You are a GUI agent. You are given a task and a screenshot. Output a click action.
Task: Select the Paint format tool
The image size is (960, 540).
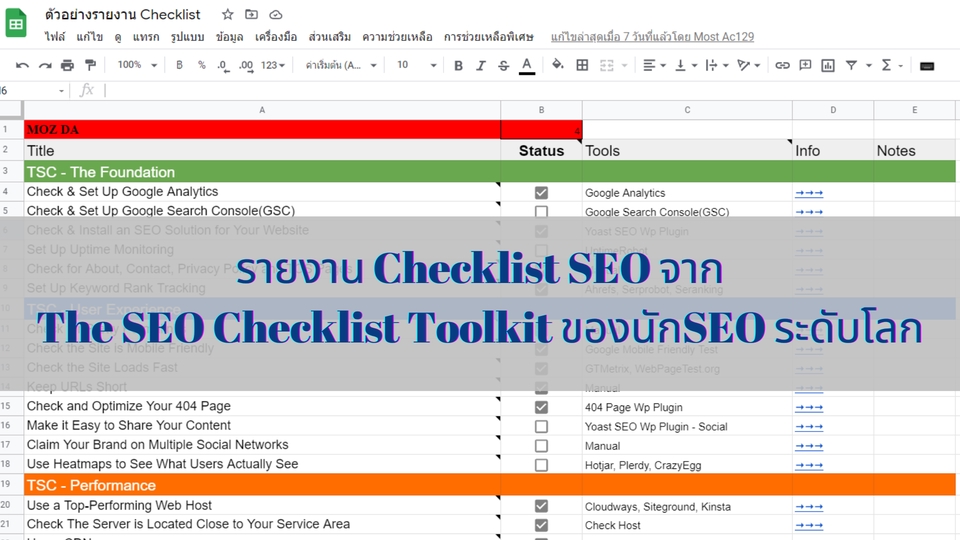[90, 66]
